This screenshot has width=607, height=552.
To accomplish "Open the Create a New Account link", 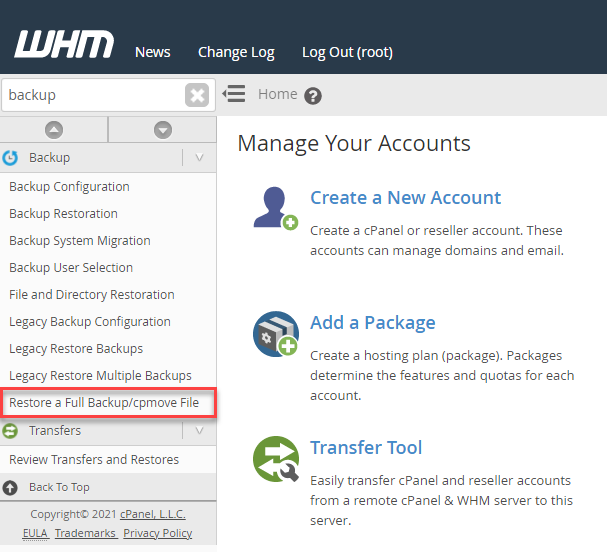I will [x=406, y=198].
